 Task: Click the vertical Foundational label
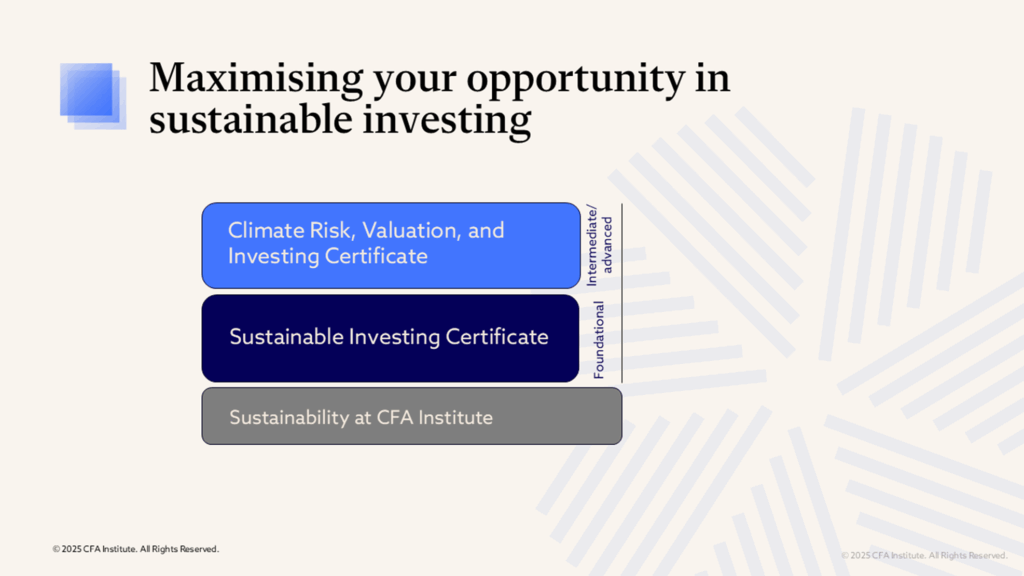pyautogui.click(x=600, y=338)
